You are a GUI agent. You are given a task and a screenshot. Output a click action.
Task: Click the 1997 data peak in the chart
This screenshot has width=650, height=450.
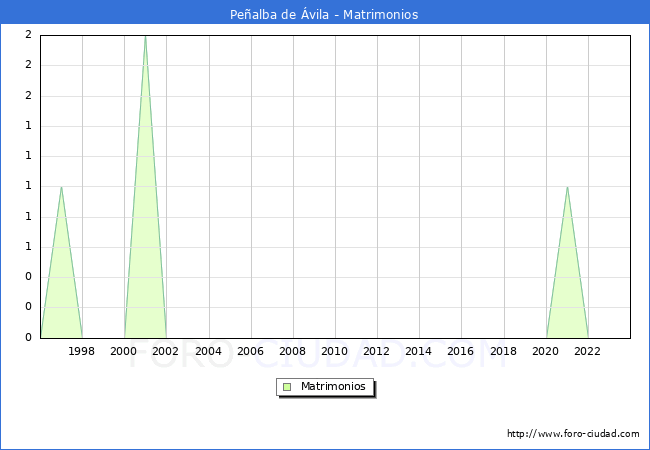coord(61,187)
